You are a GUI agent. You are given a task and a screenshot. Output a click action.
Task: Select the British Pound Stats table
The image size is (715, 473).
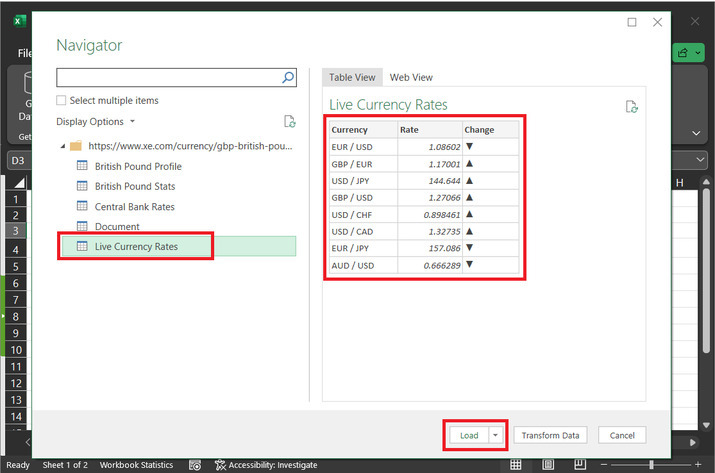coord(135,186)
